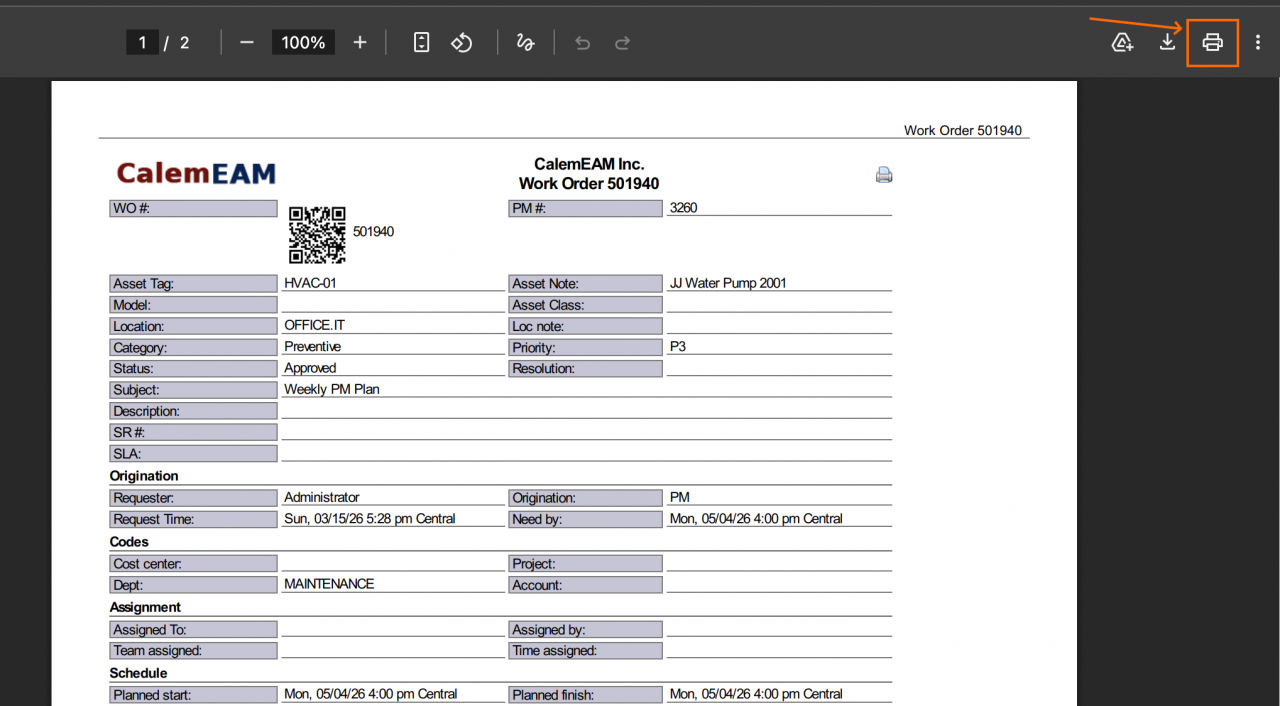Download the work order PDF
Screen dimensions: 1280x706
[1167, 42]
